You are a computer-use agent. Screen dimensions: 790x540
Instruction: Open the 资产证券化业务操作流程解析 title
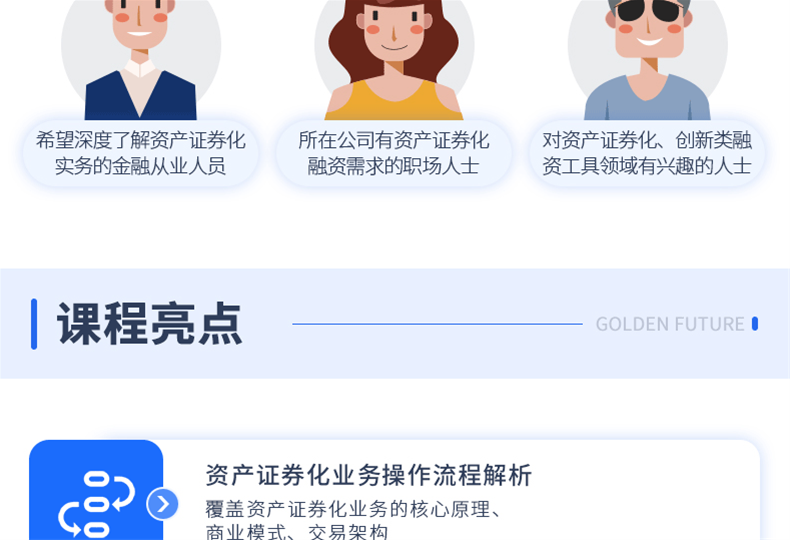(368, 475)
